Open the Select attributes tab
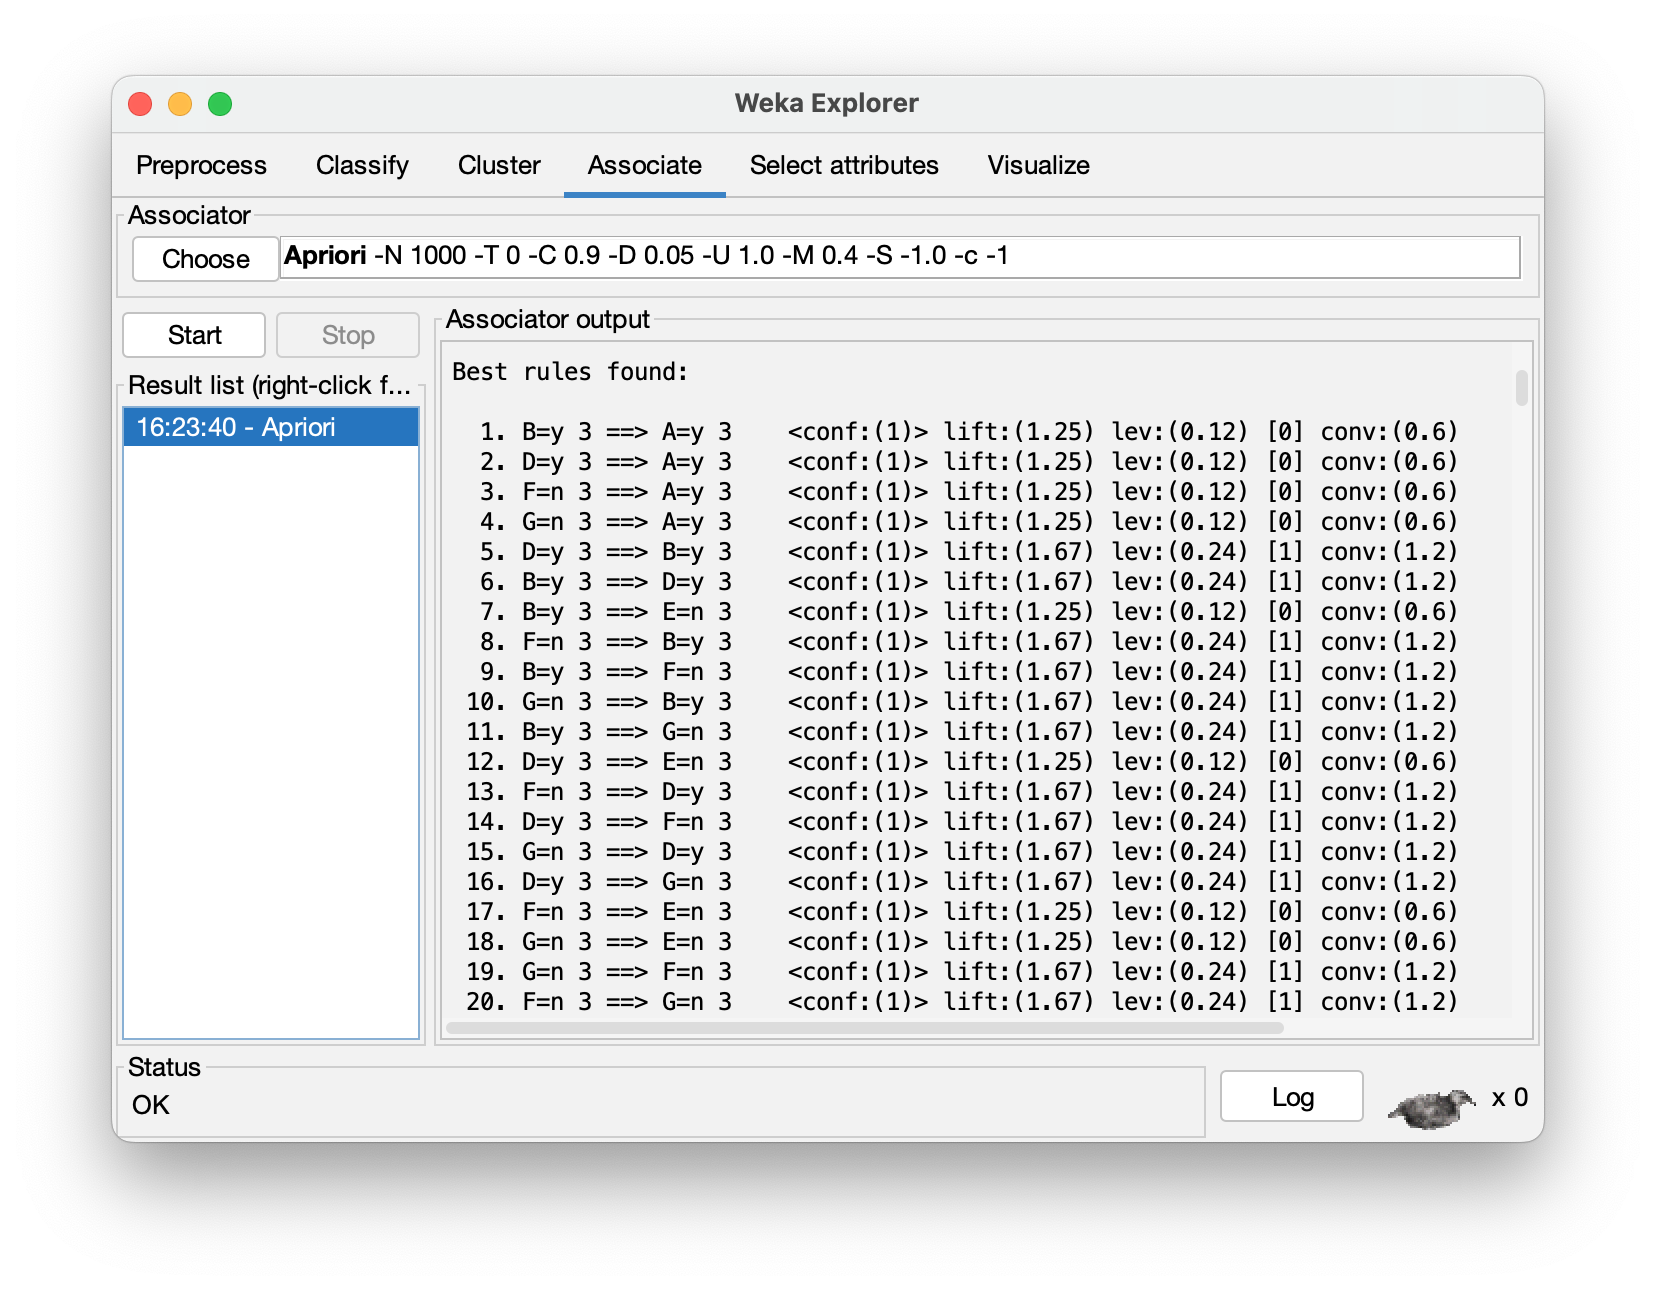This screenshot has height=1290, width=1656. (x=843, y=165)
